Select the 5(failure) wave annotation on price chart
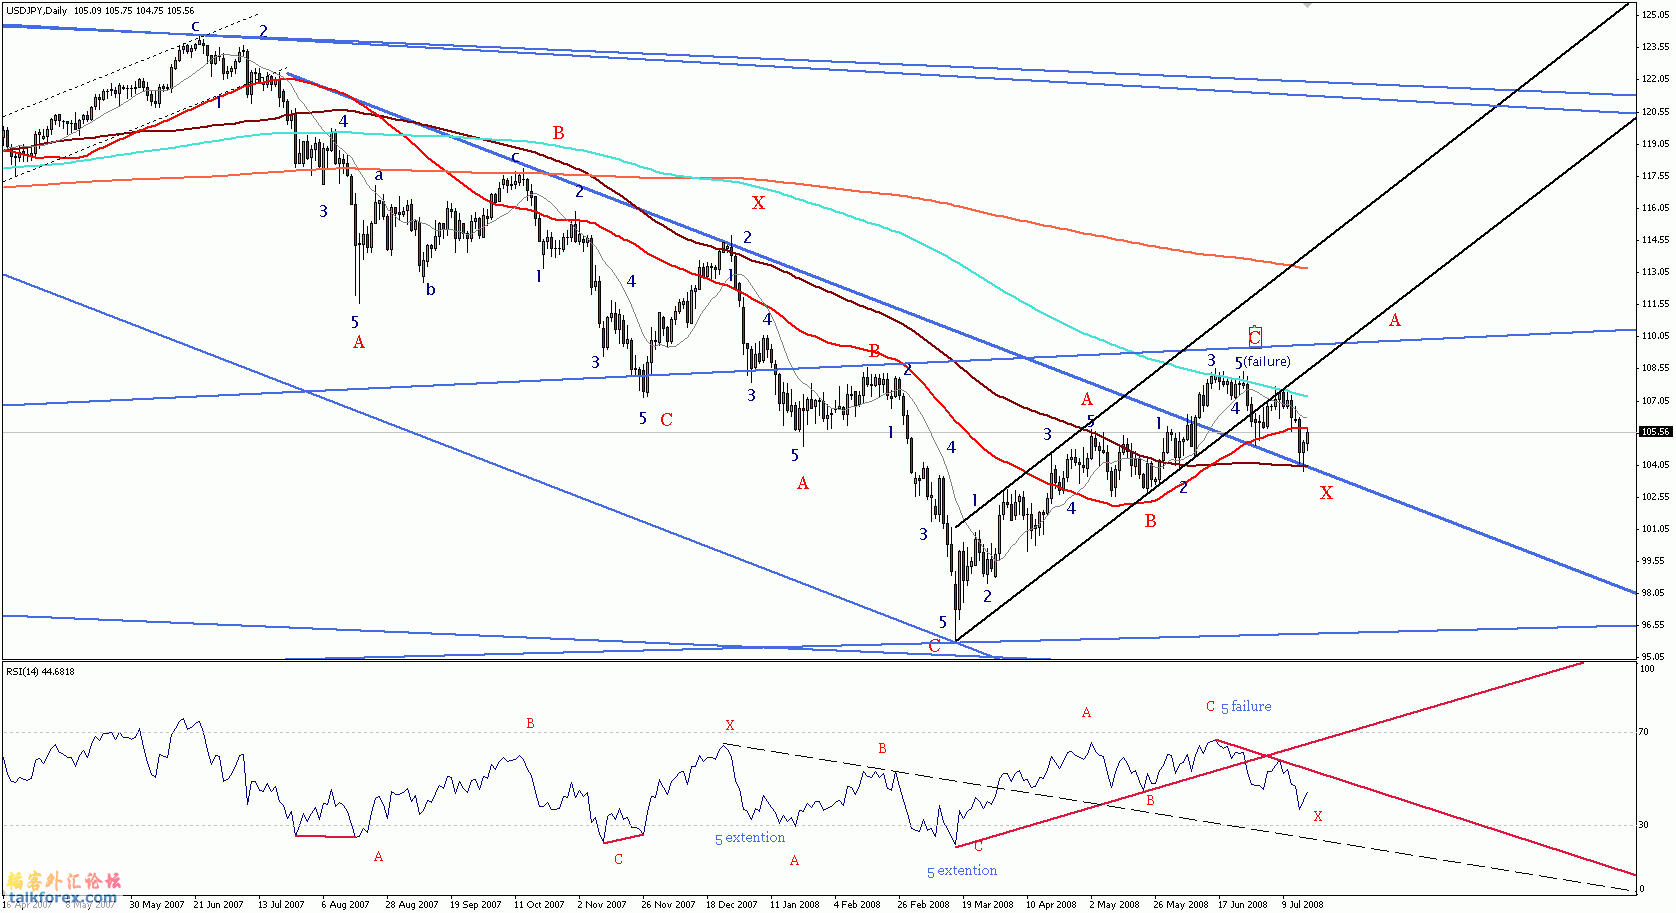This screenshot has width=1676, height=913. coord(1263,362)
